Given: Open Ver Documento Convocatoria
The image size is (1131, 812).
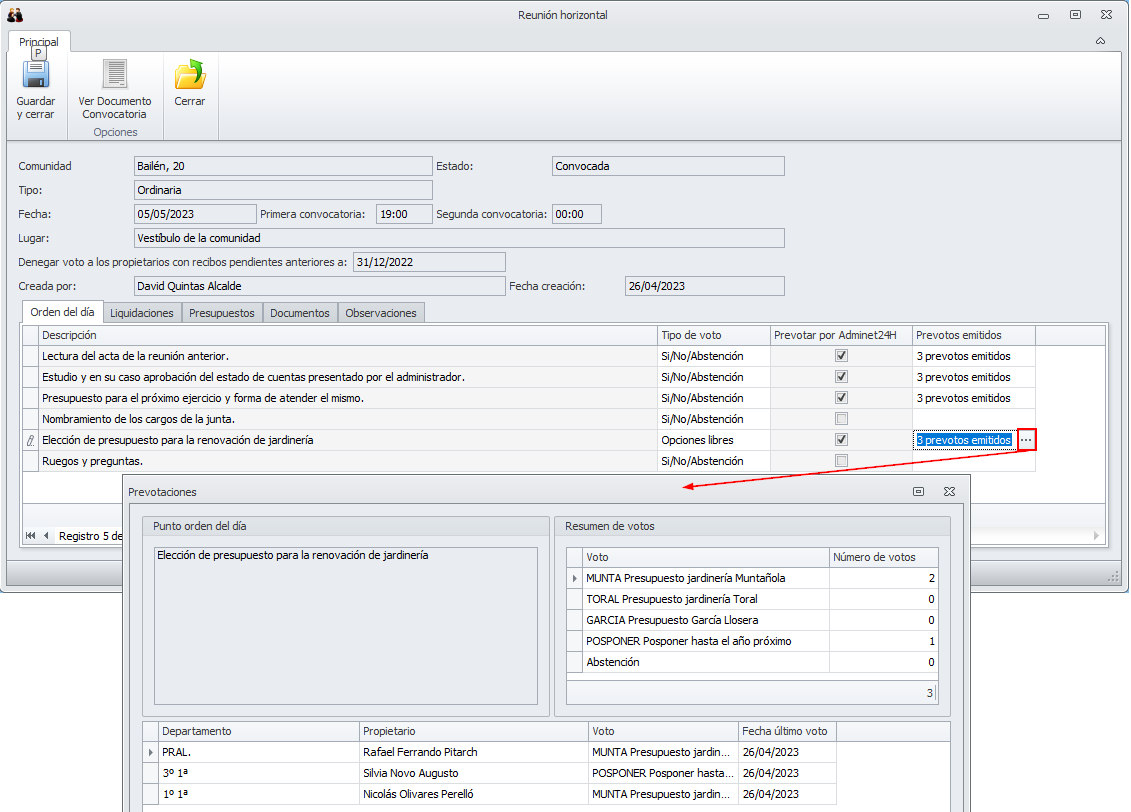Looking at the screenshot, I should [115, 75].
